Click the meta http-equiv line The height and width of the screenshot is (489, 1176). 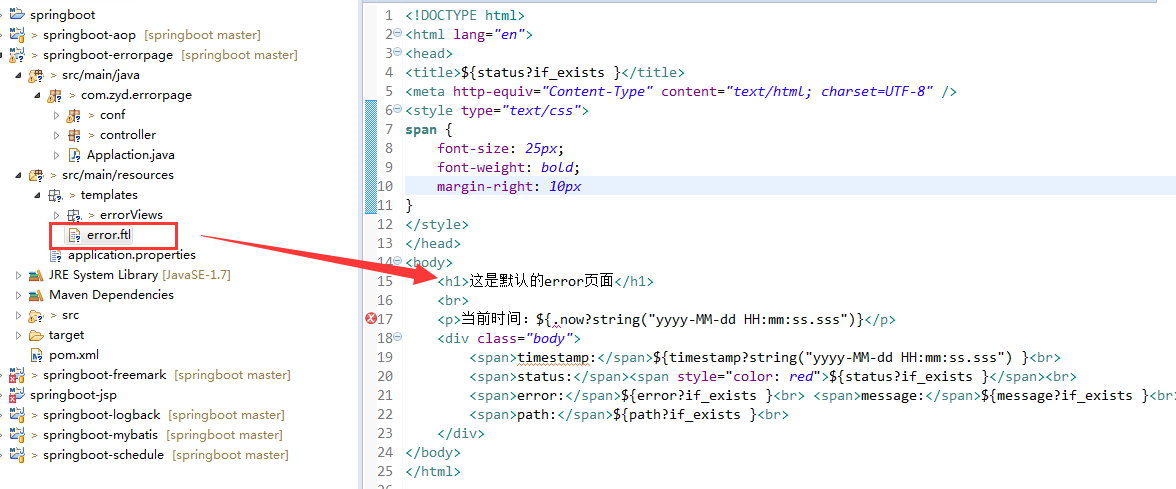click(x=681, y=91)
